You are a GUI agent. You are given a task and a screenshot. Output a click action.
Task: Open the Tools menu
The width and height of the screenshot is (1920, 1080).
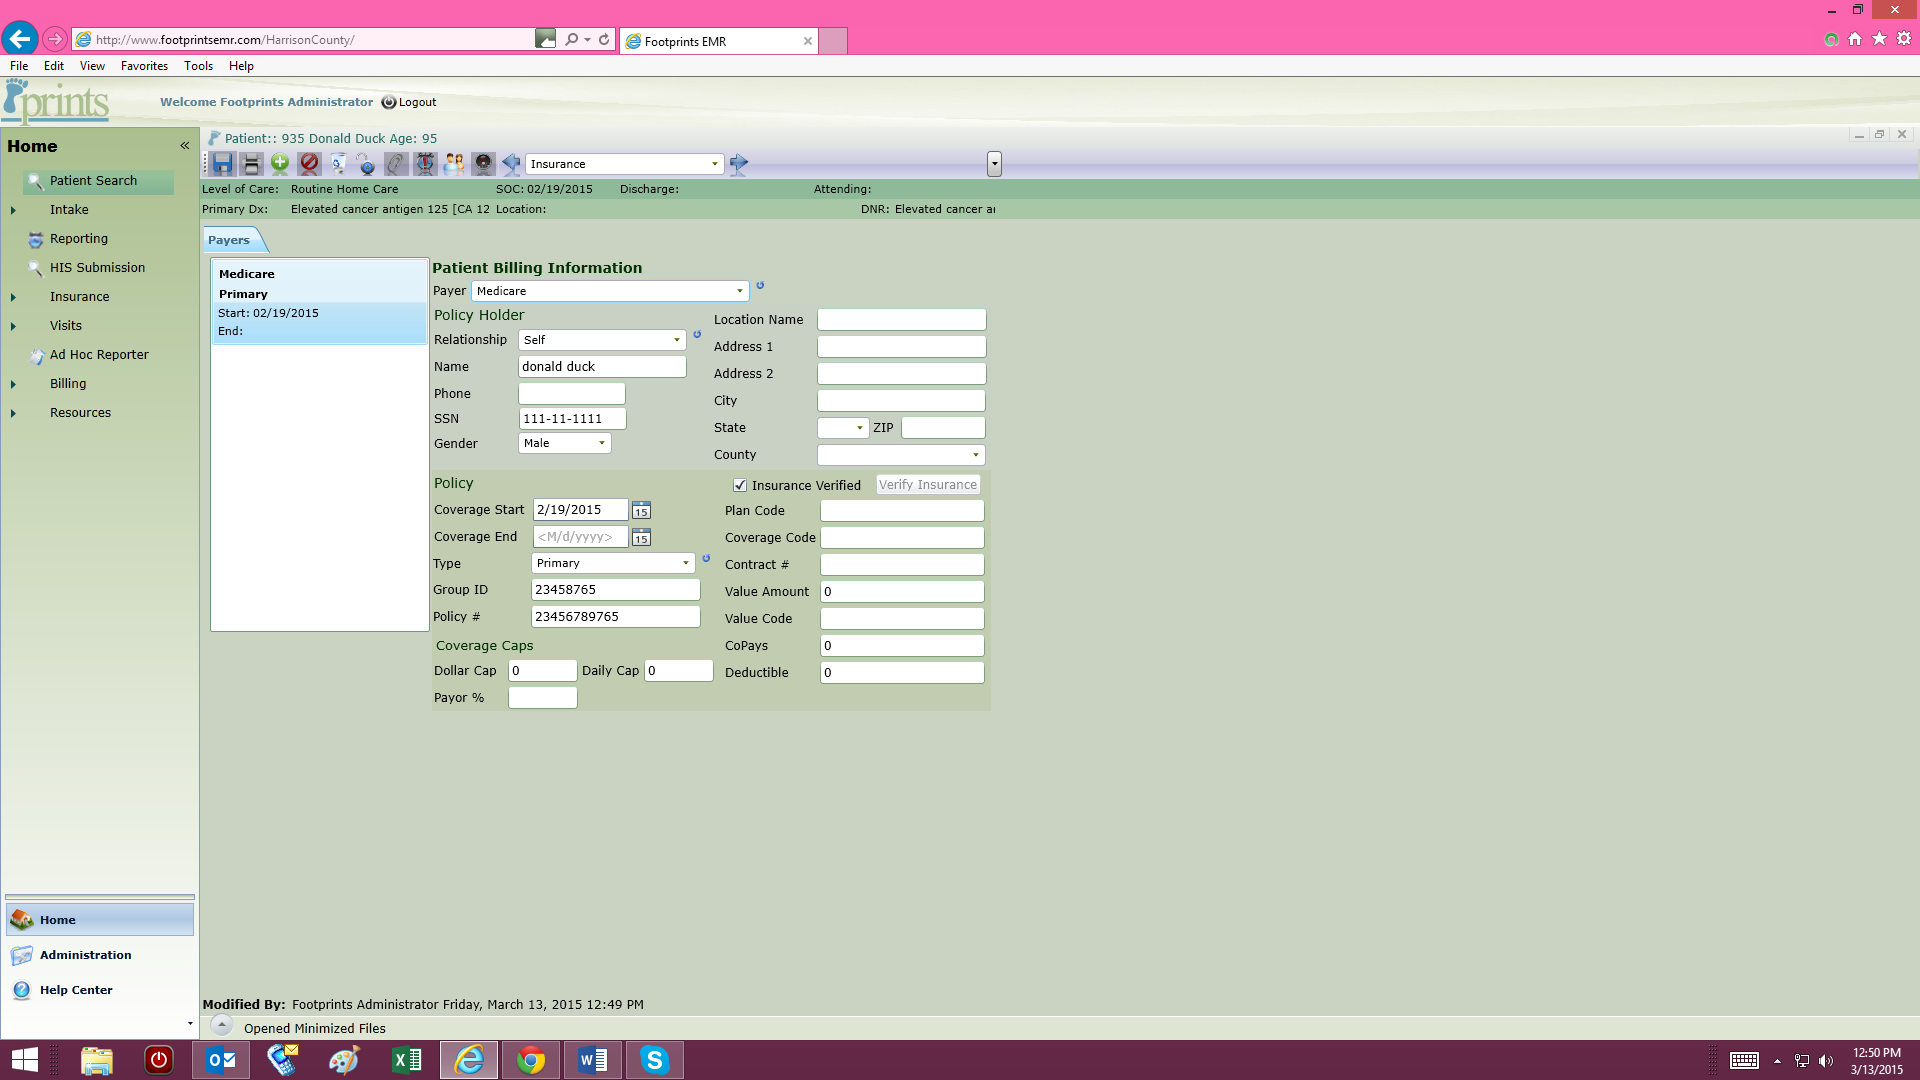(198, 65)
